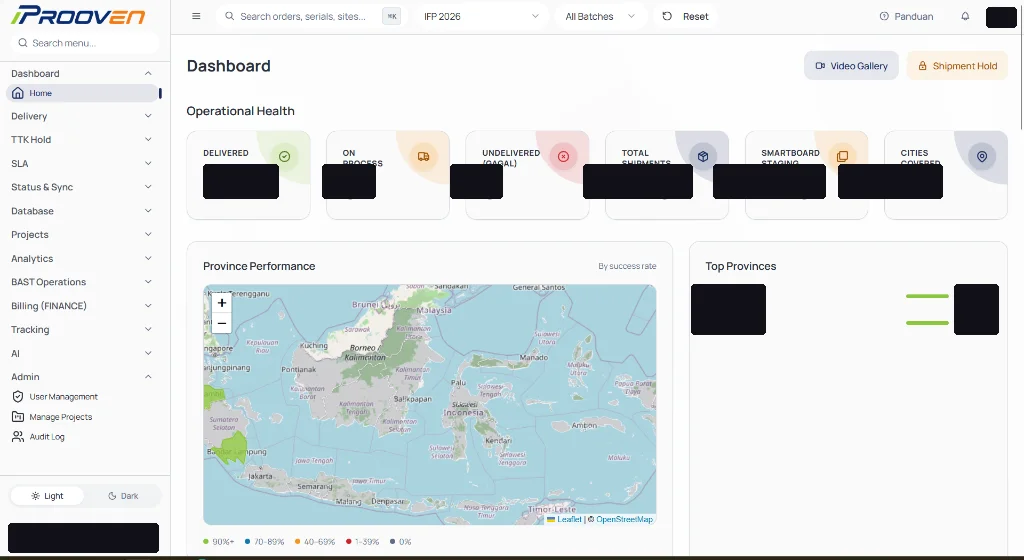Open Manage Projects page
This screenshot has height=560, width=1024.
(61, 417)
